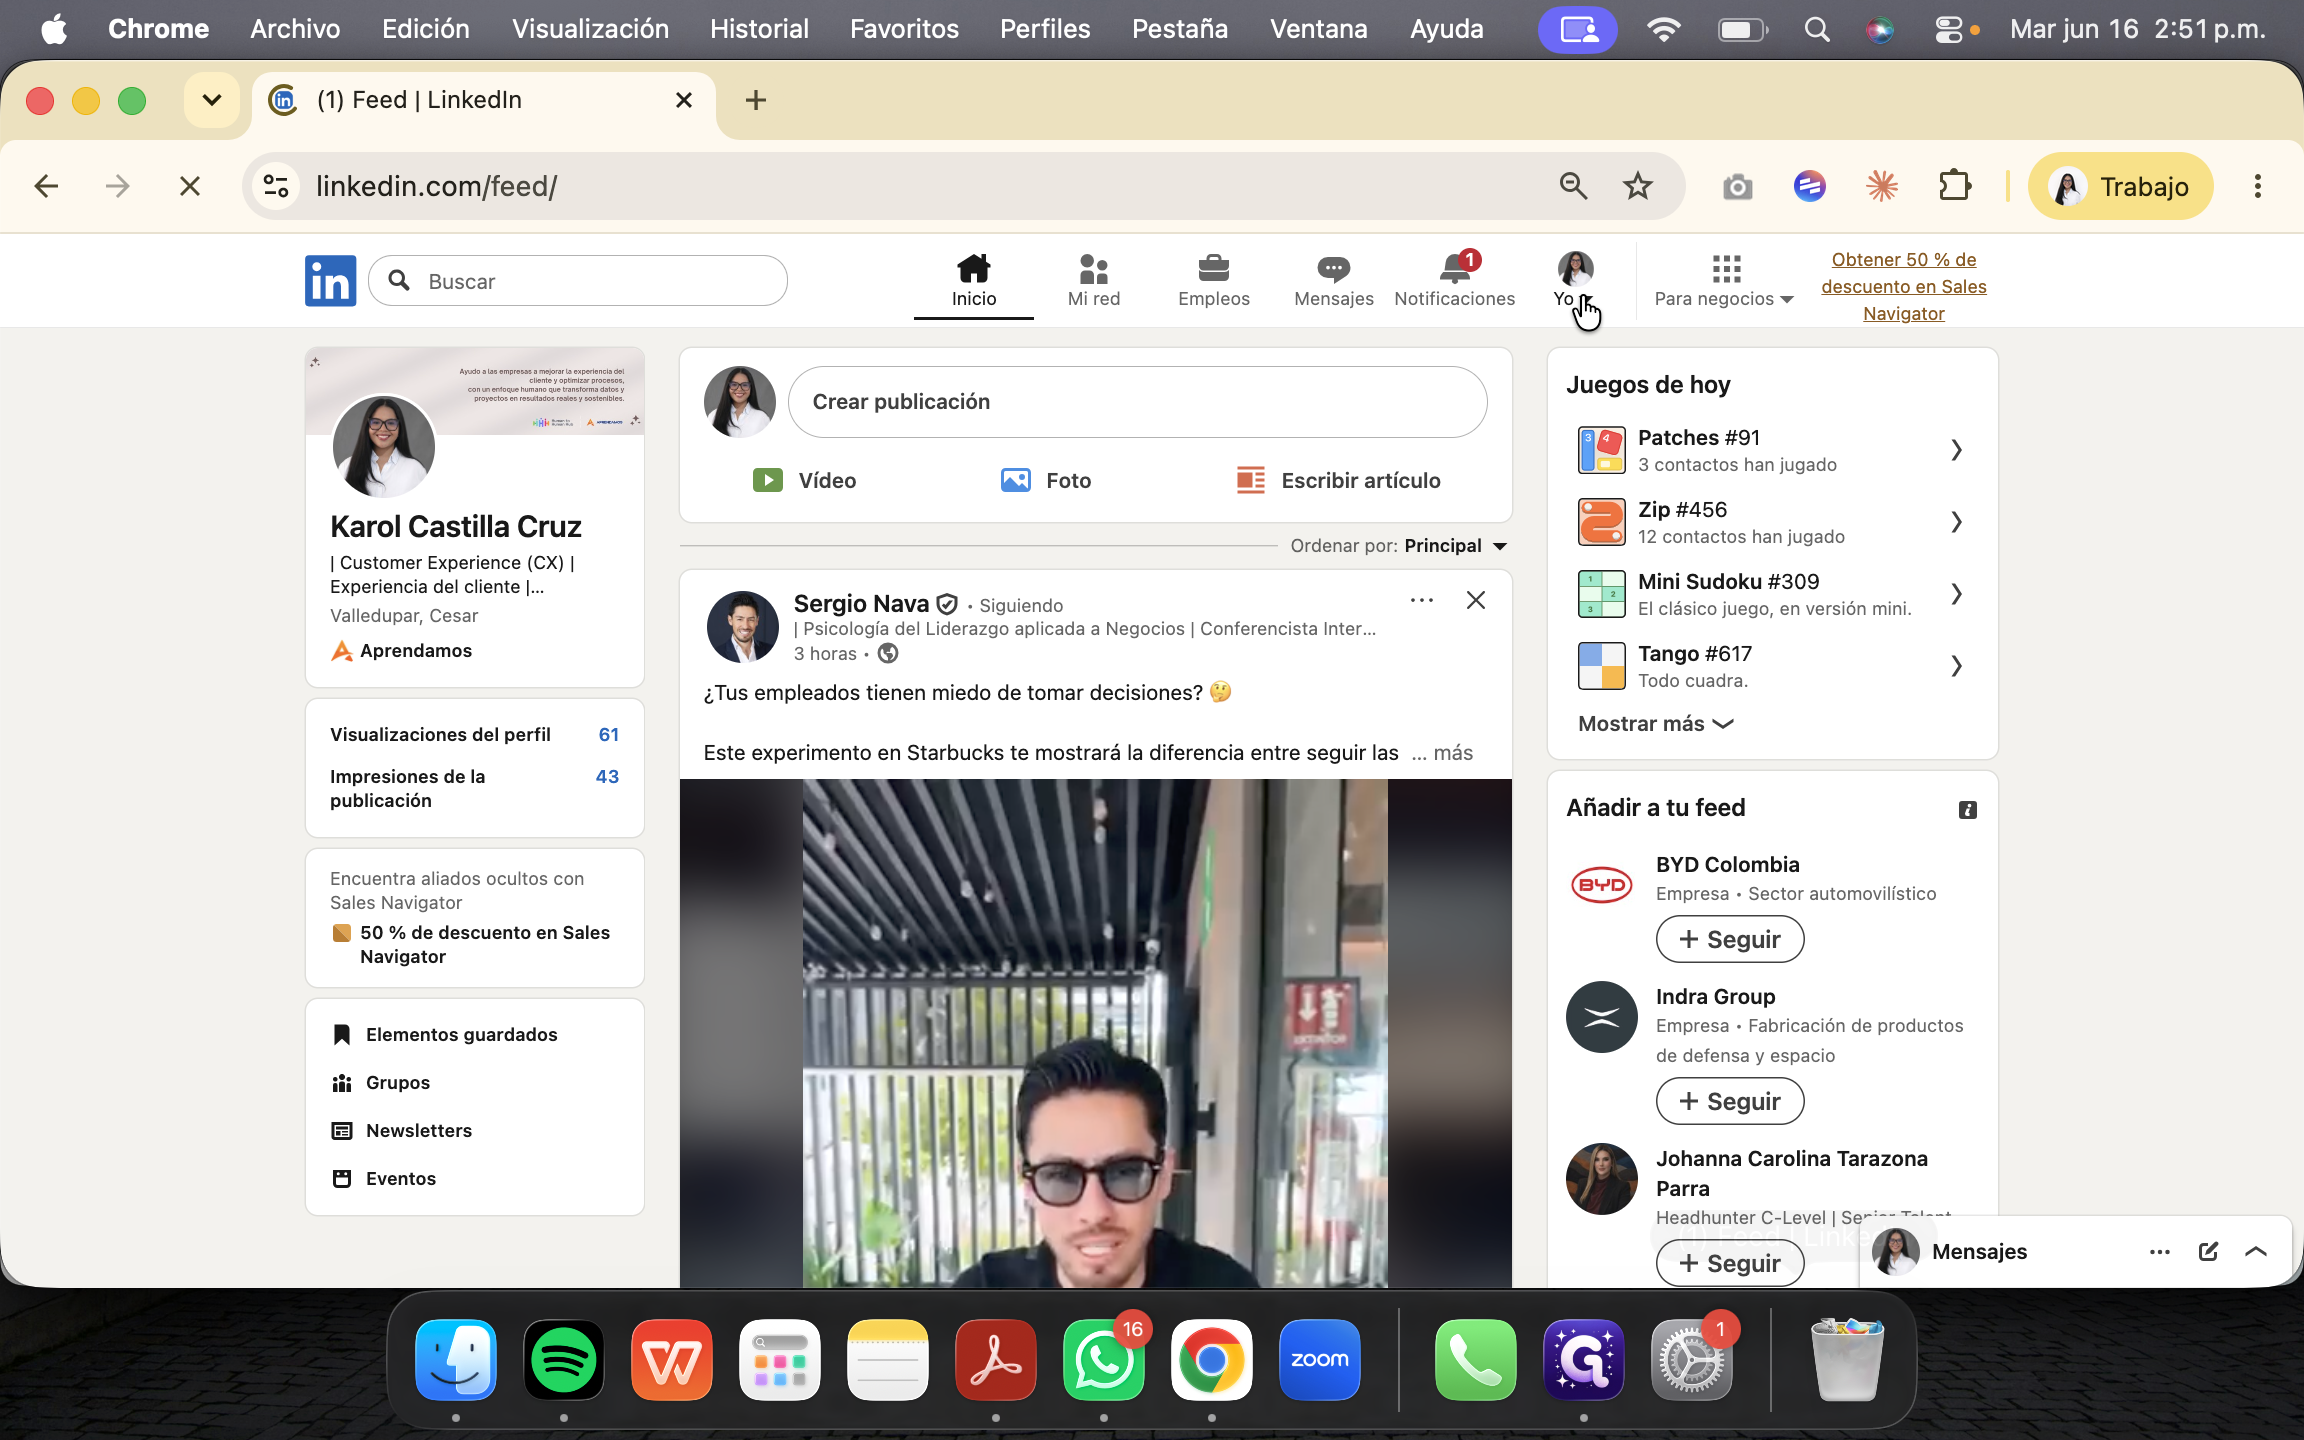Open Para negocios grid icon

click(1726, 268)
